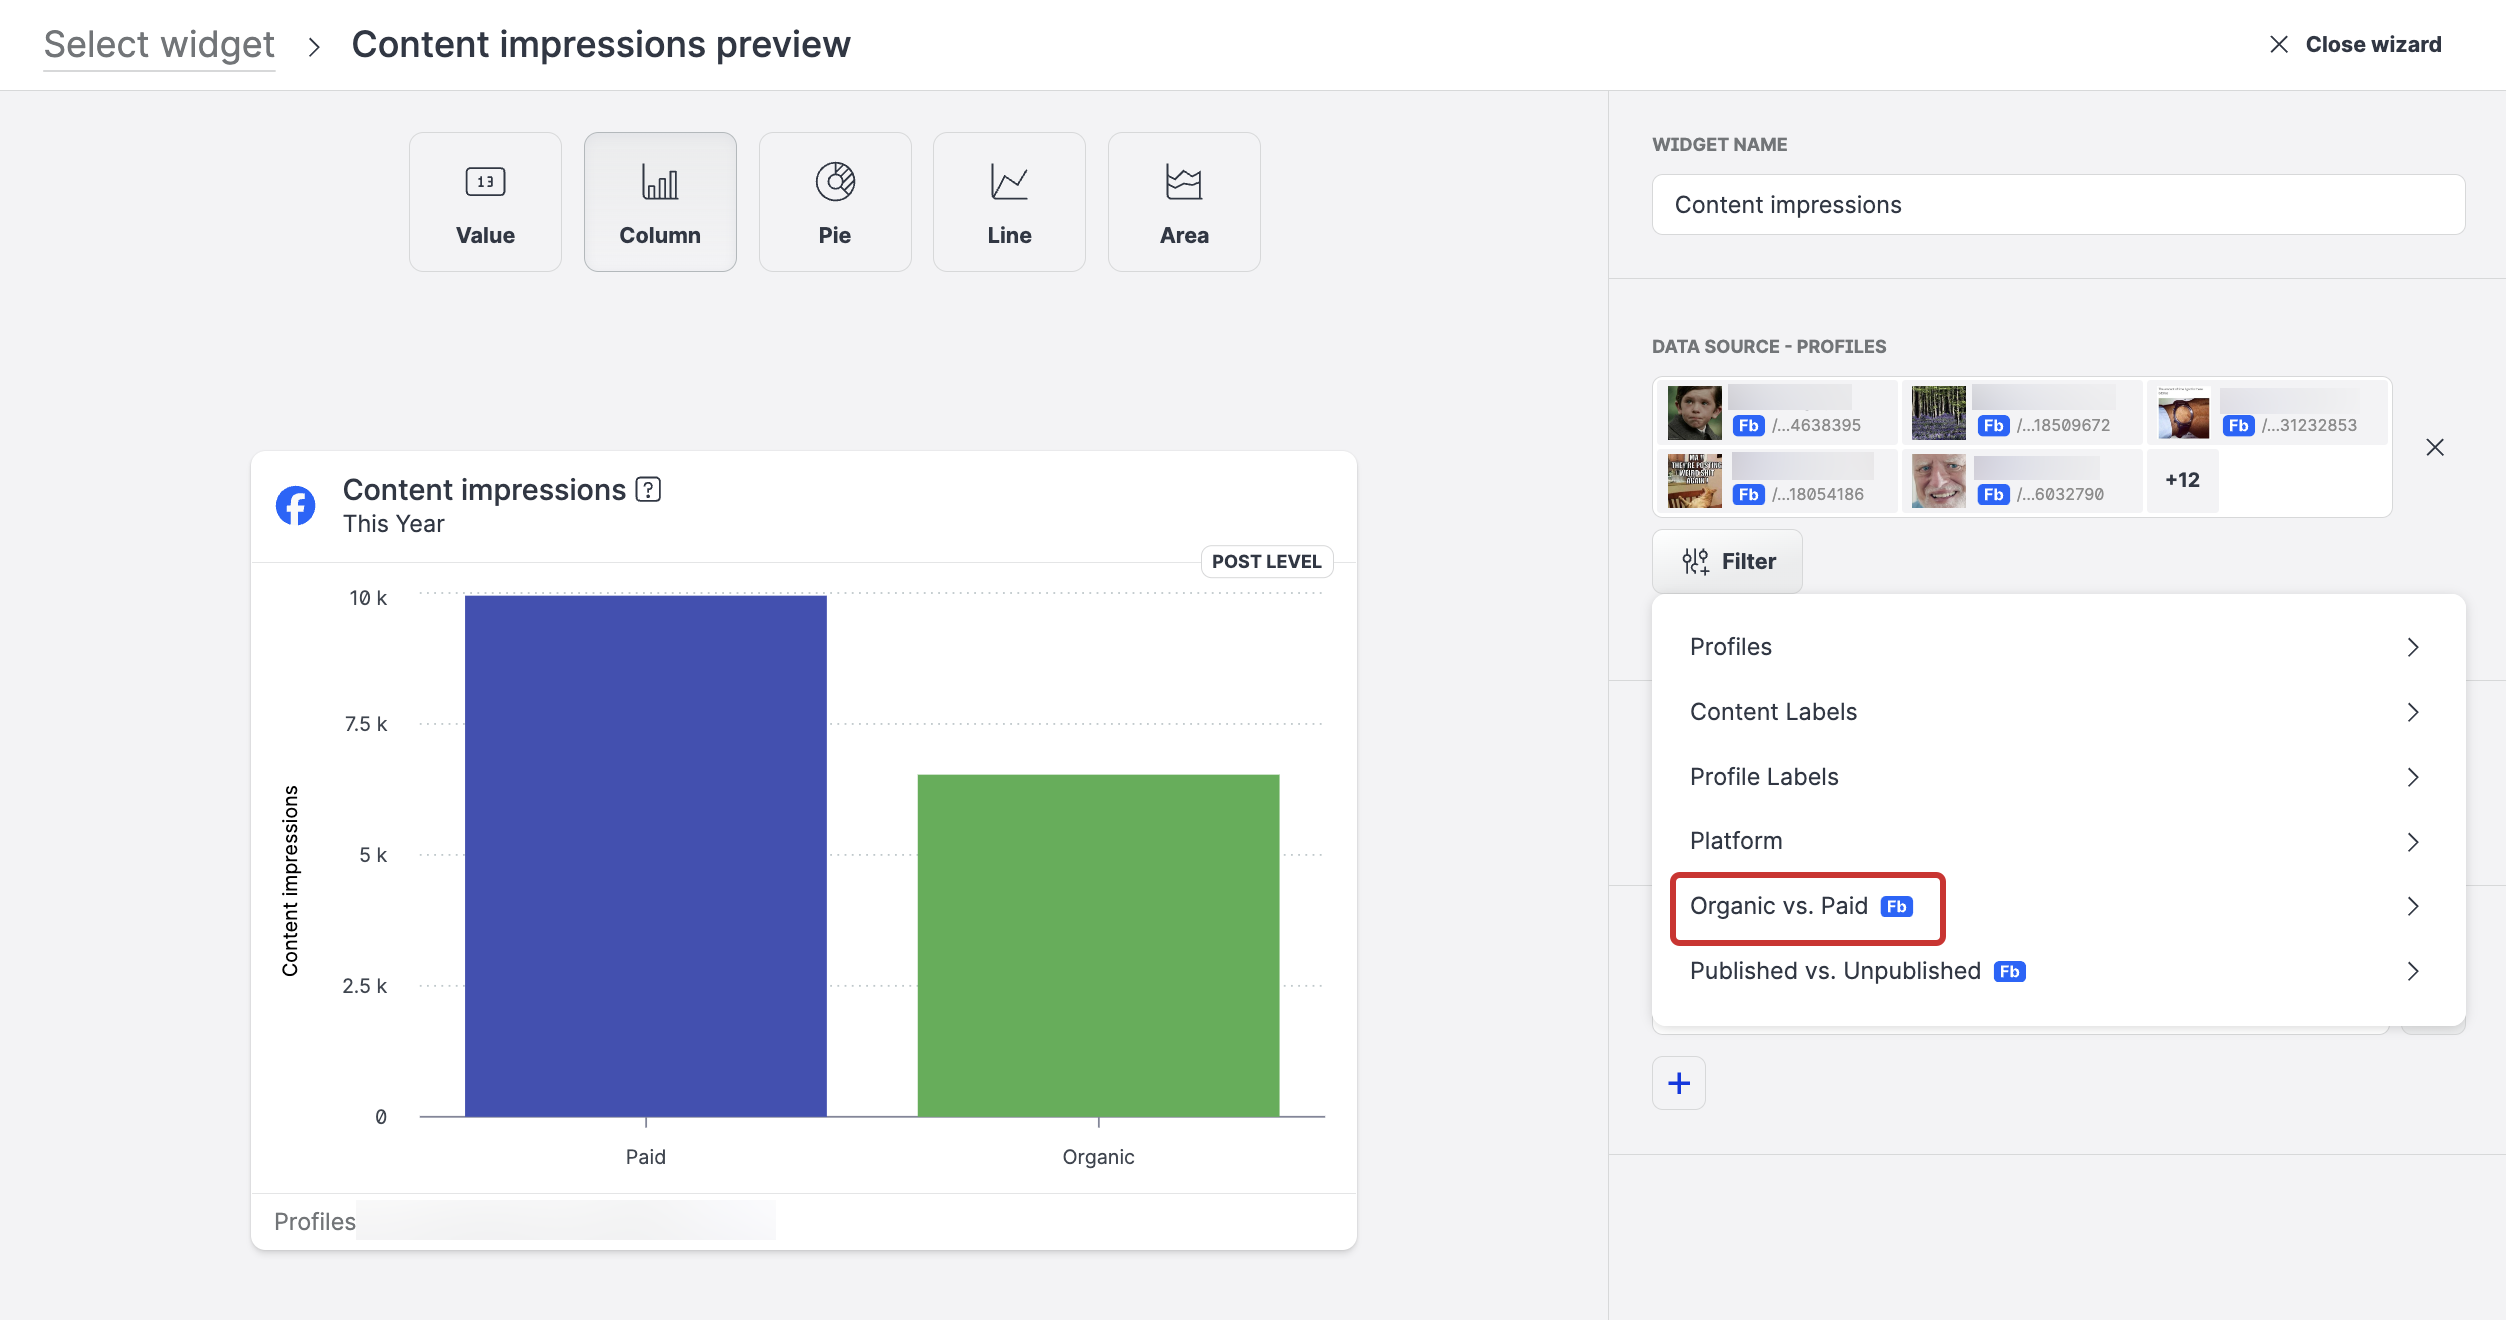Show the +12 additional profiles
Image resolution: width=2506 pixels, height=1320 pixels.
2182,481
